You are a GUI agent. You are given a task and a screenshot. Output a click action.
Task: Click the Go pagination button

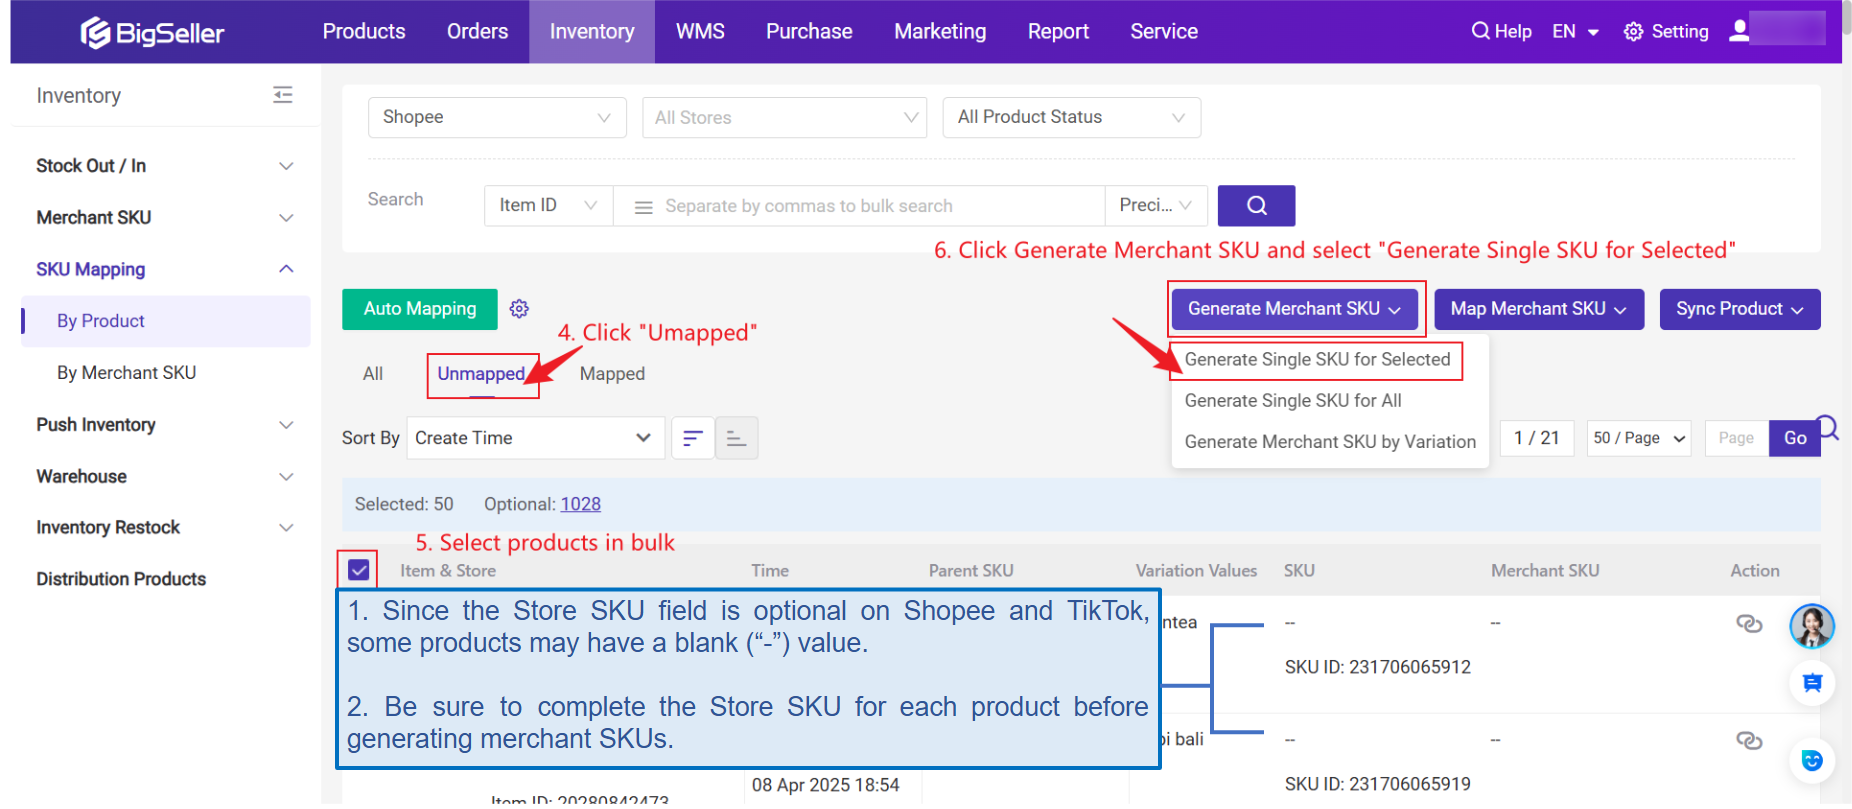tap(1795, 438)
